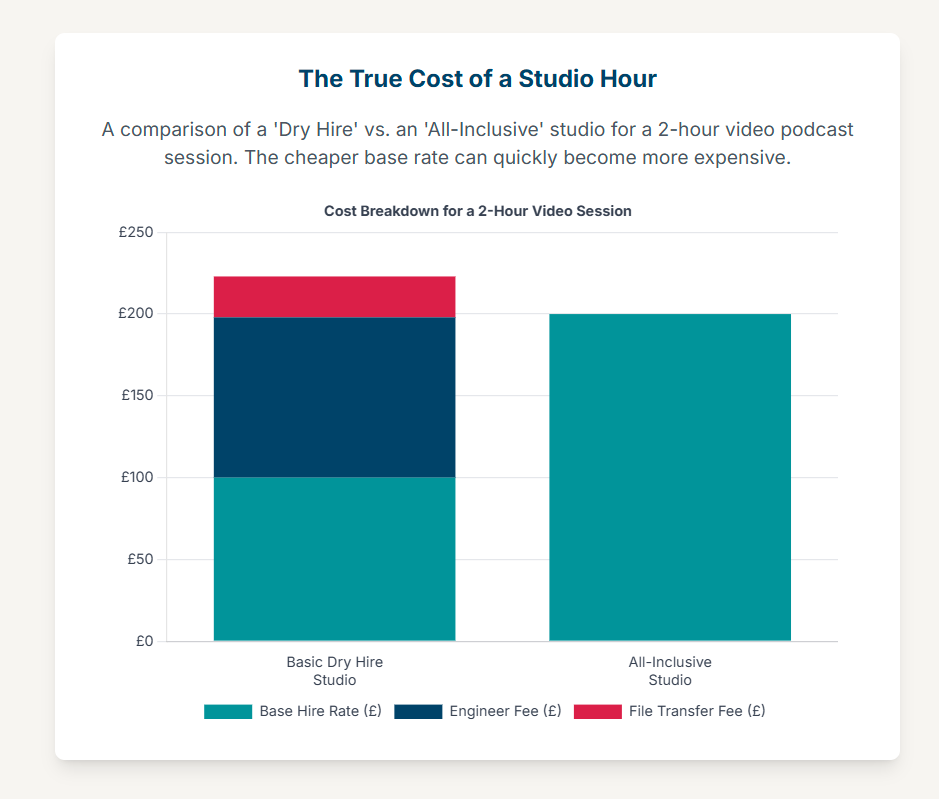The height and width of the screenshot is (799, 939).
Task: Click the 'Base Hire Rate (£)' legend label
Action: tap(320, 712)
